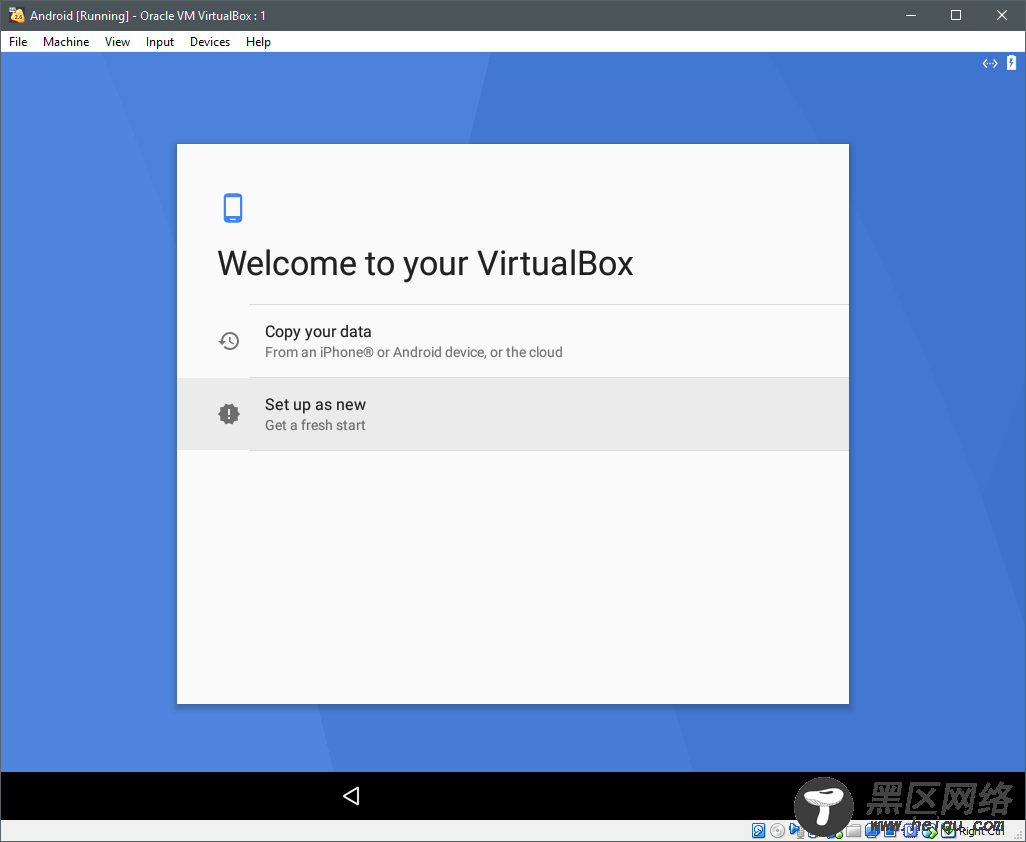Click the blue phone icon above the welcome heading
Viewport: 1026px width, 842px height.
click(233, 208)
